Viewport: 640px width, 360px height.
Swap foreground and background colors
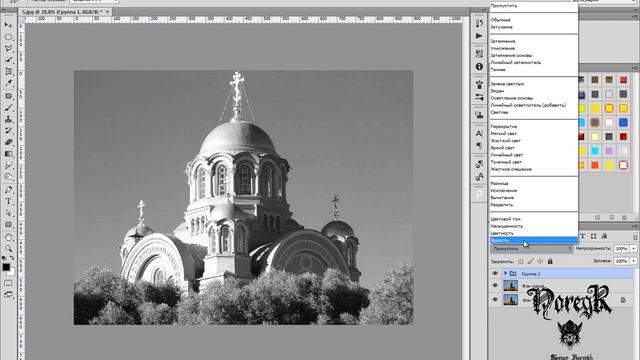(x=12, y=258)
